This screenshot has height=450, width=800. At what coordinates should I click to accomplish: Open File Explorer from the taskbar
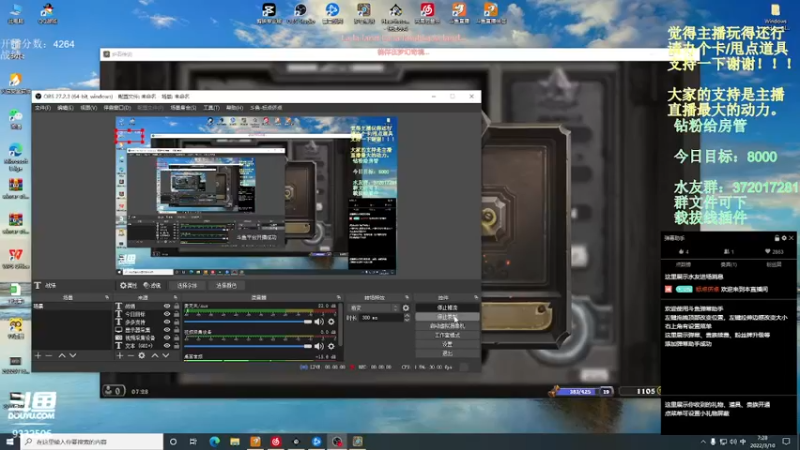click(x=235, y=441)
